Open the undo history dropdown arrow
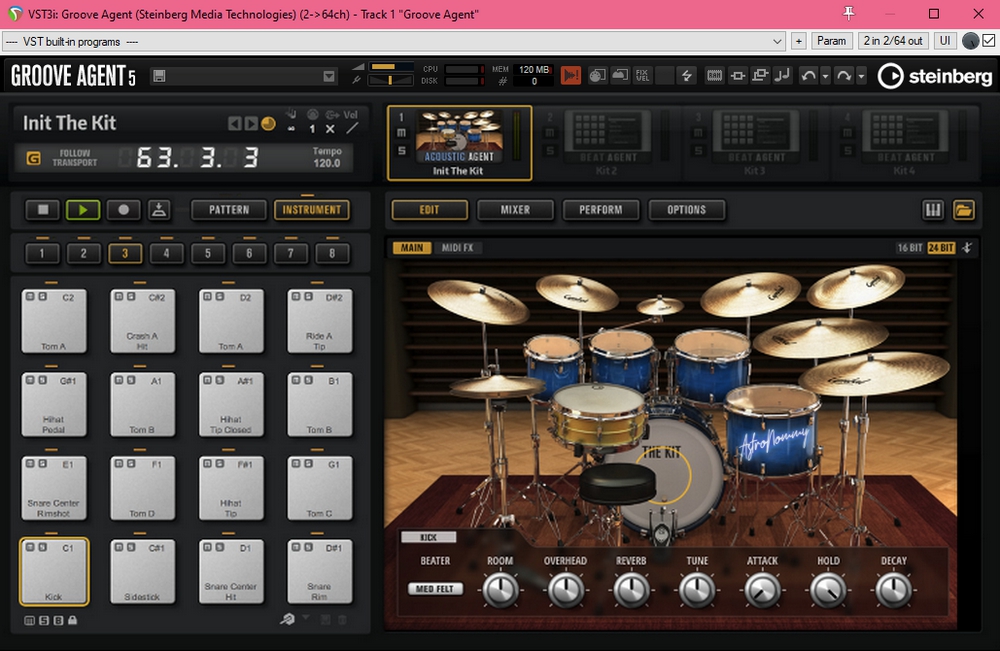 pyautogui.click(x=825, y=76)
